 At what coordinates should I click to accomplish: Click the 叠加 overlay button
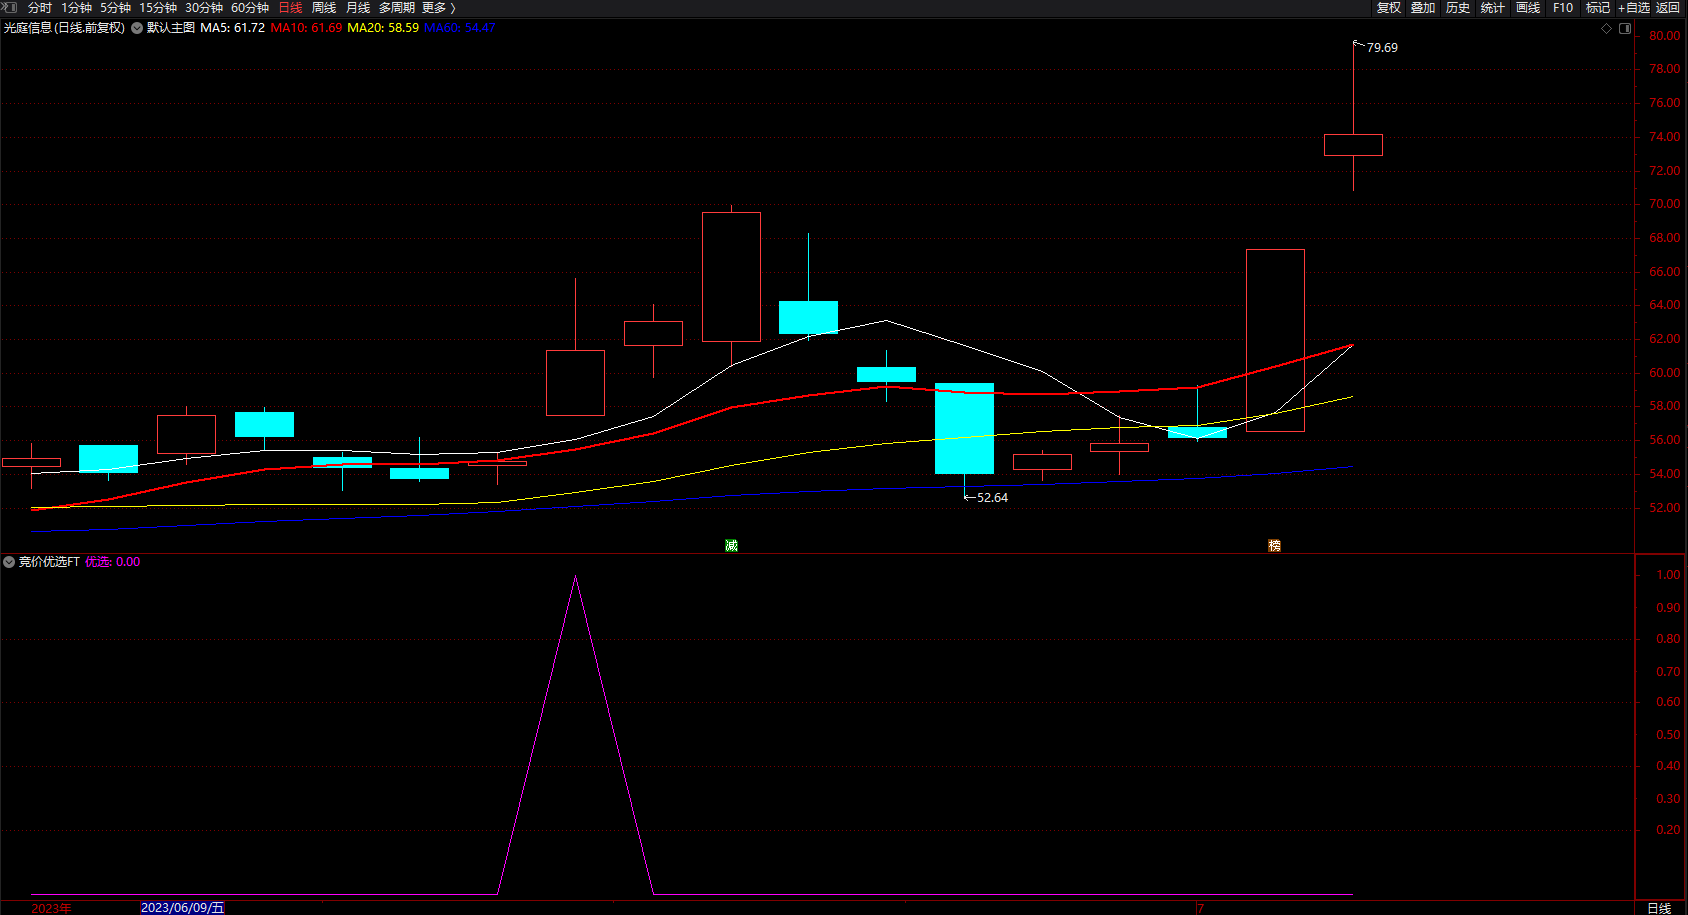[1423, 8]
